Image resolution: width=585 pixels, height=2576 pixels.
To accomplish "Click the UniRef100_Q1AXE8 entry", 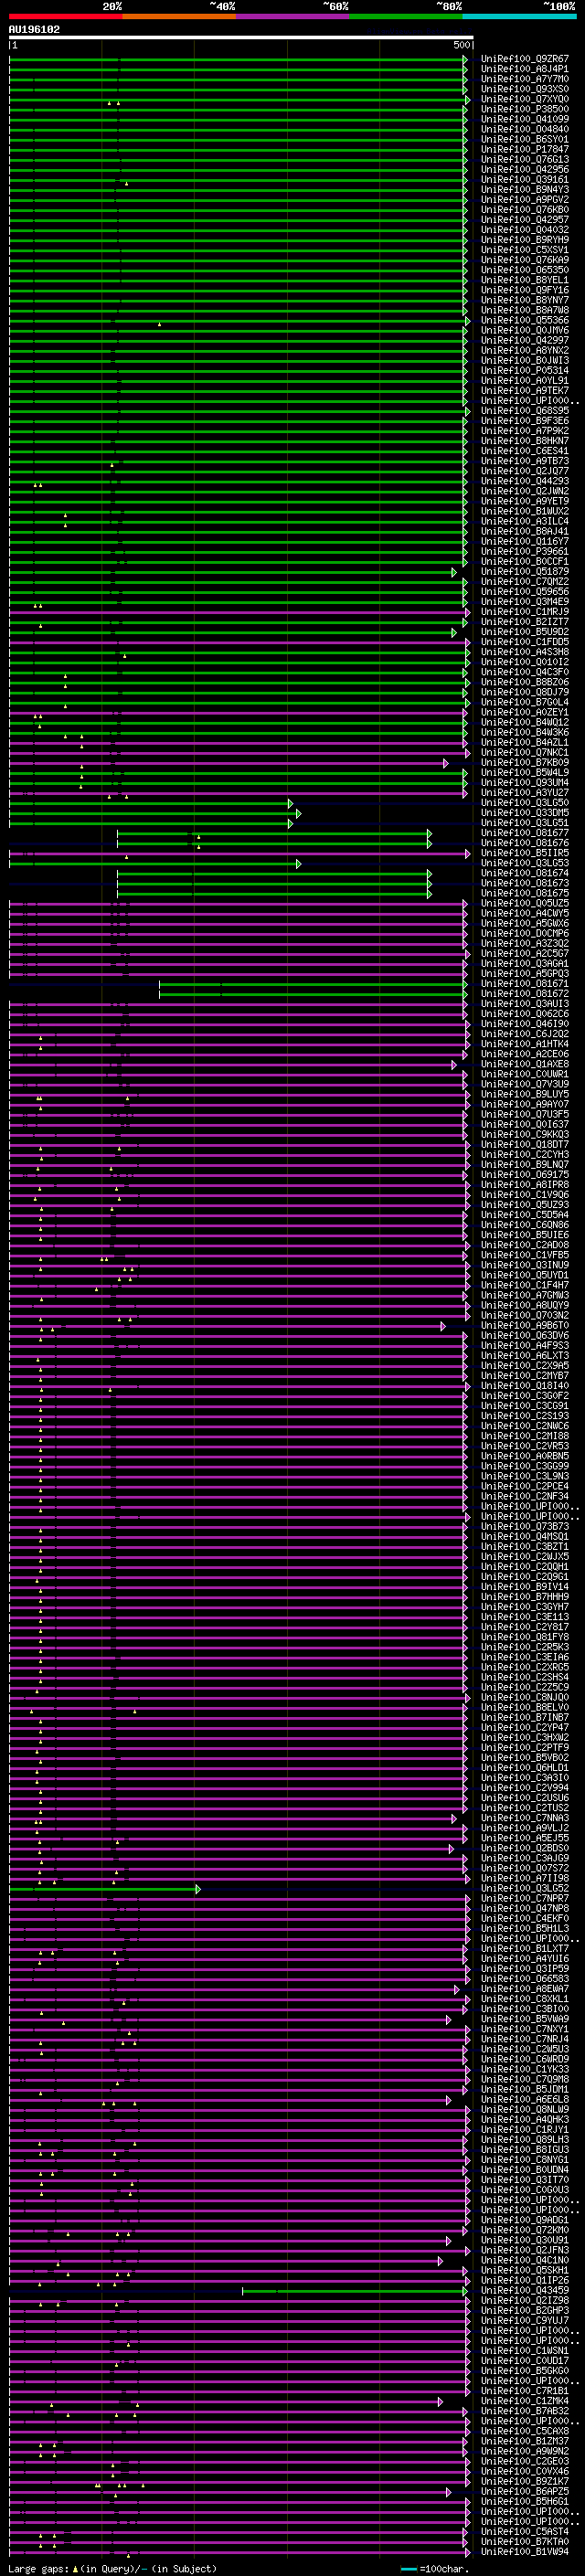I will coord(525,1064).
